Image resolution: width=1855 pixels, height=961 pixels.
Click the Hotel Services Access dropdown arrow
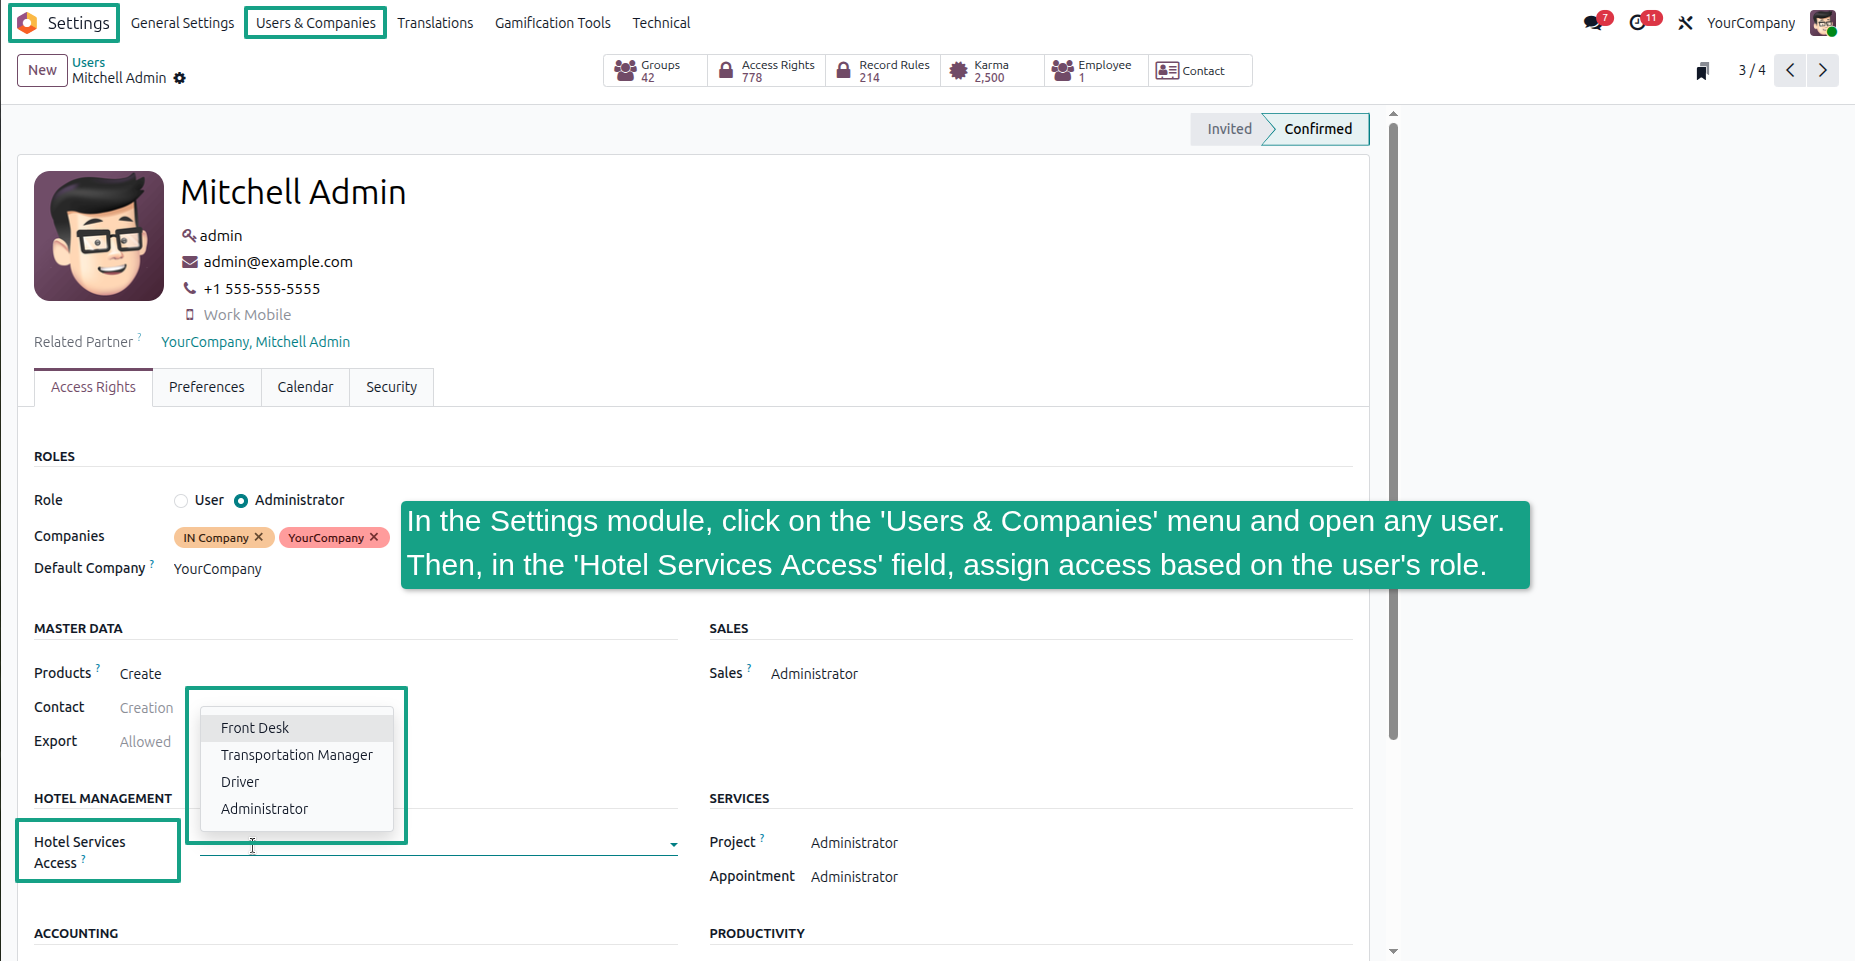[x=673, y=845]
